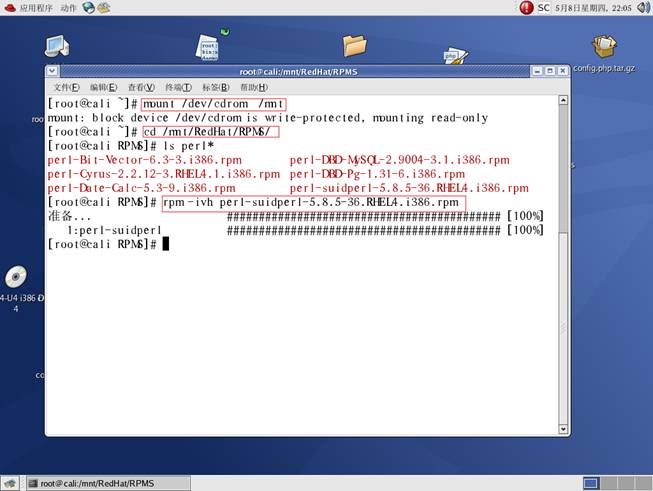Viewport: 653px width, 491px height.
Task: Open the folder icon on desktop
Action: 354,45
